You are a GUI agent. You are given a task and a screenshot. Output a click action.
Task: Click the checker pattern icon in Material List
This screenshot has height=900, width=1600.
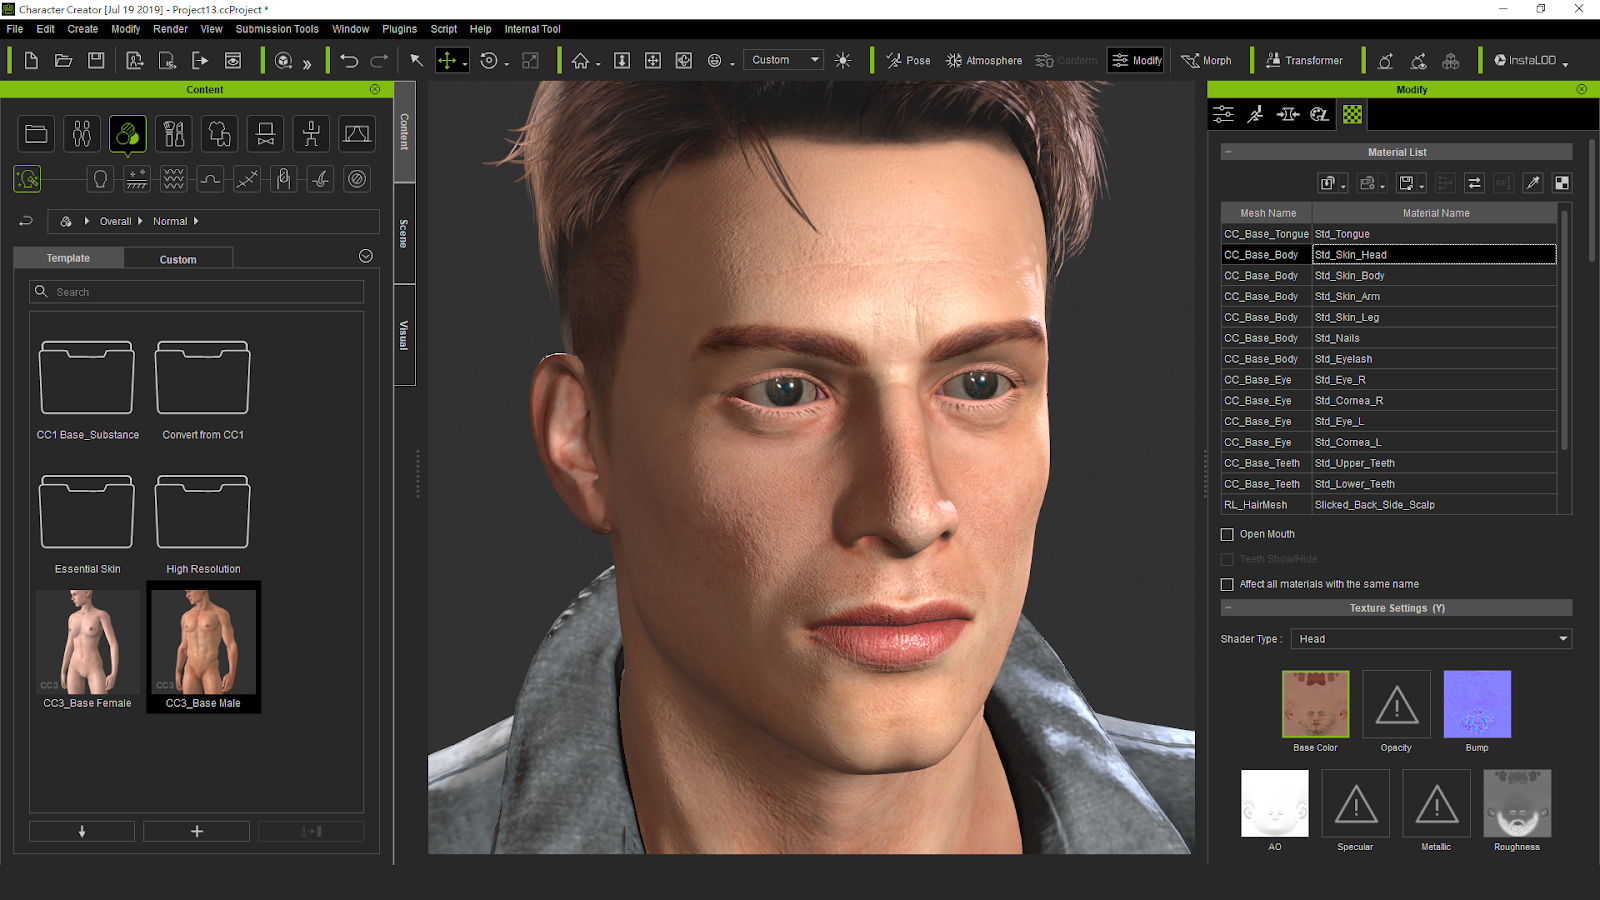pos(1562,183)
